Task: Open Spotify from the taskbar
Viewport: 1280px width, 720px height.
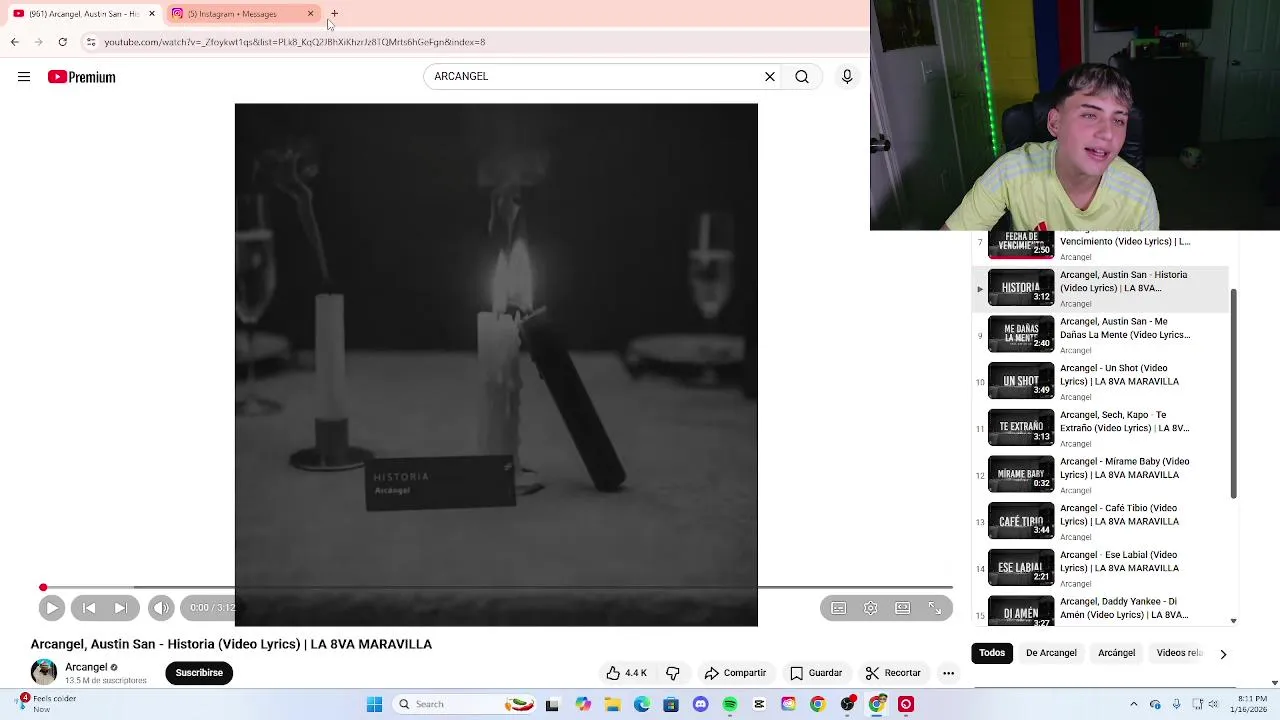Action: (x=730, y=705)
